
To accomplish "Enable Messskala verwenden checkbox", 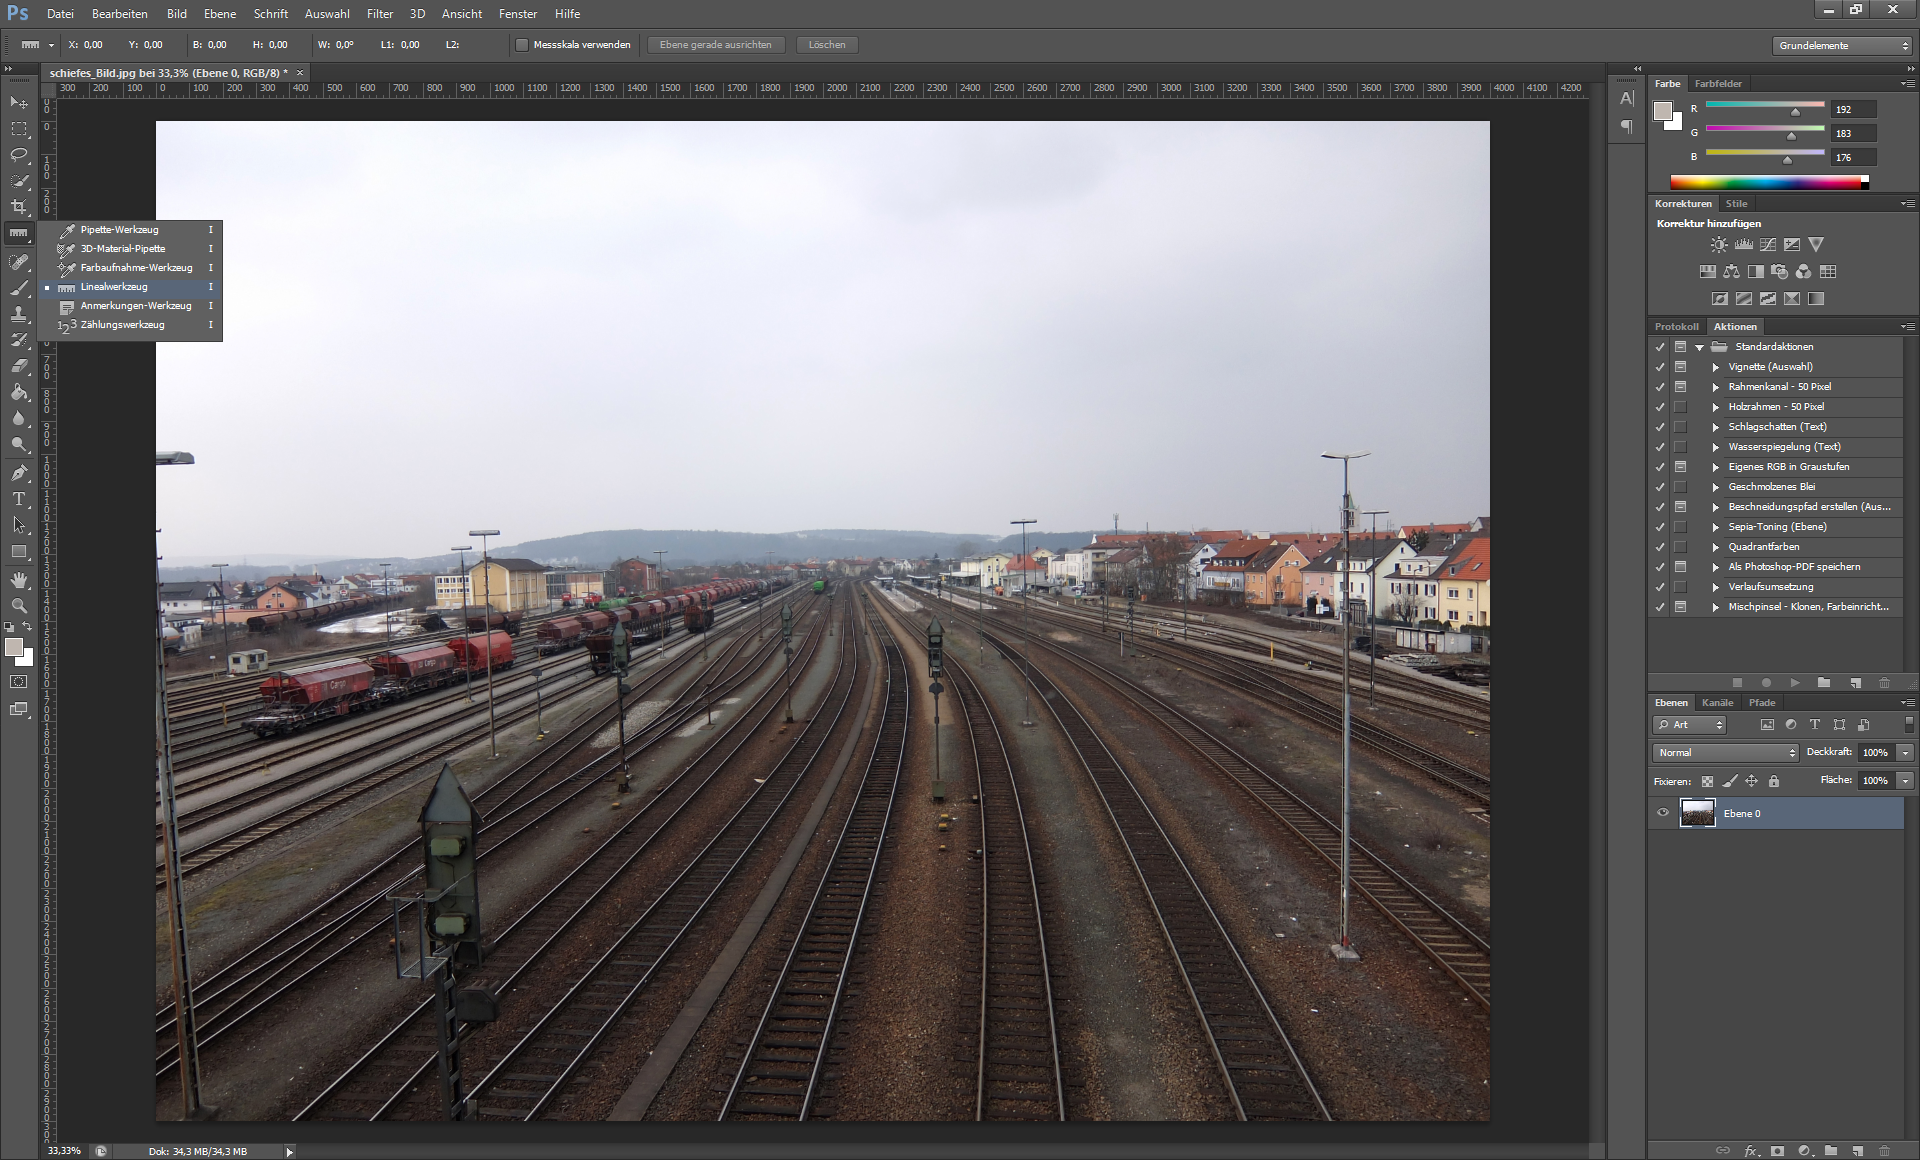I will click(x=522, y=45).
